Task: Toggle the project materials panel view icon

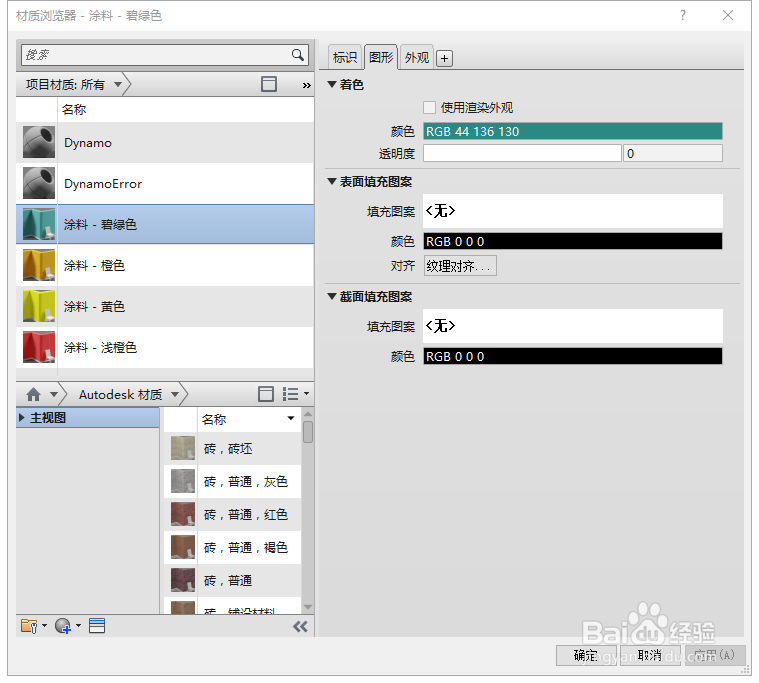Action: coord(269,84)
